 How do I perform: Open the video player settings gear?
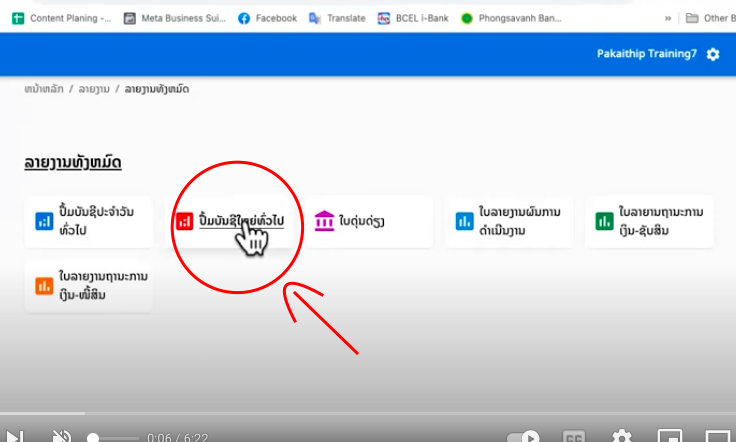[621, 436]
